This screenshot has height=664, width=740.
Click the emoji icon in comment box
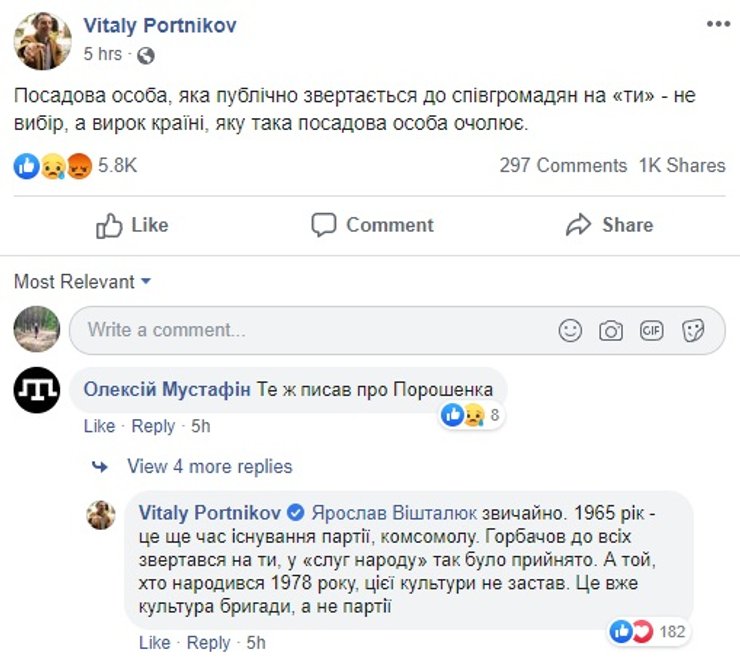tap(570, 330)
